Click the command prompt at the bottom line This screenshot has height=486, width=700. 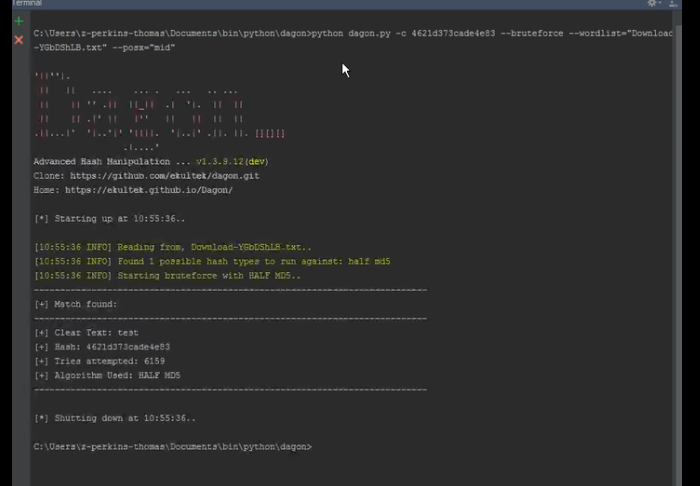(172, 447)
